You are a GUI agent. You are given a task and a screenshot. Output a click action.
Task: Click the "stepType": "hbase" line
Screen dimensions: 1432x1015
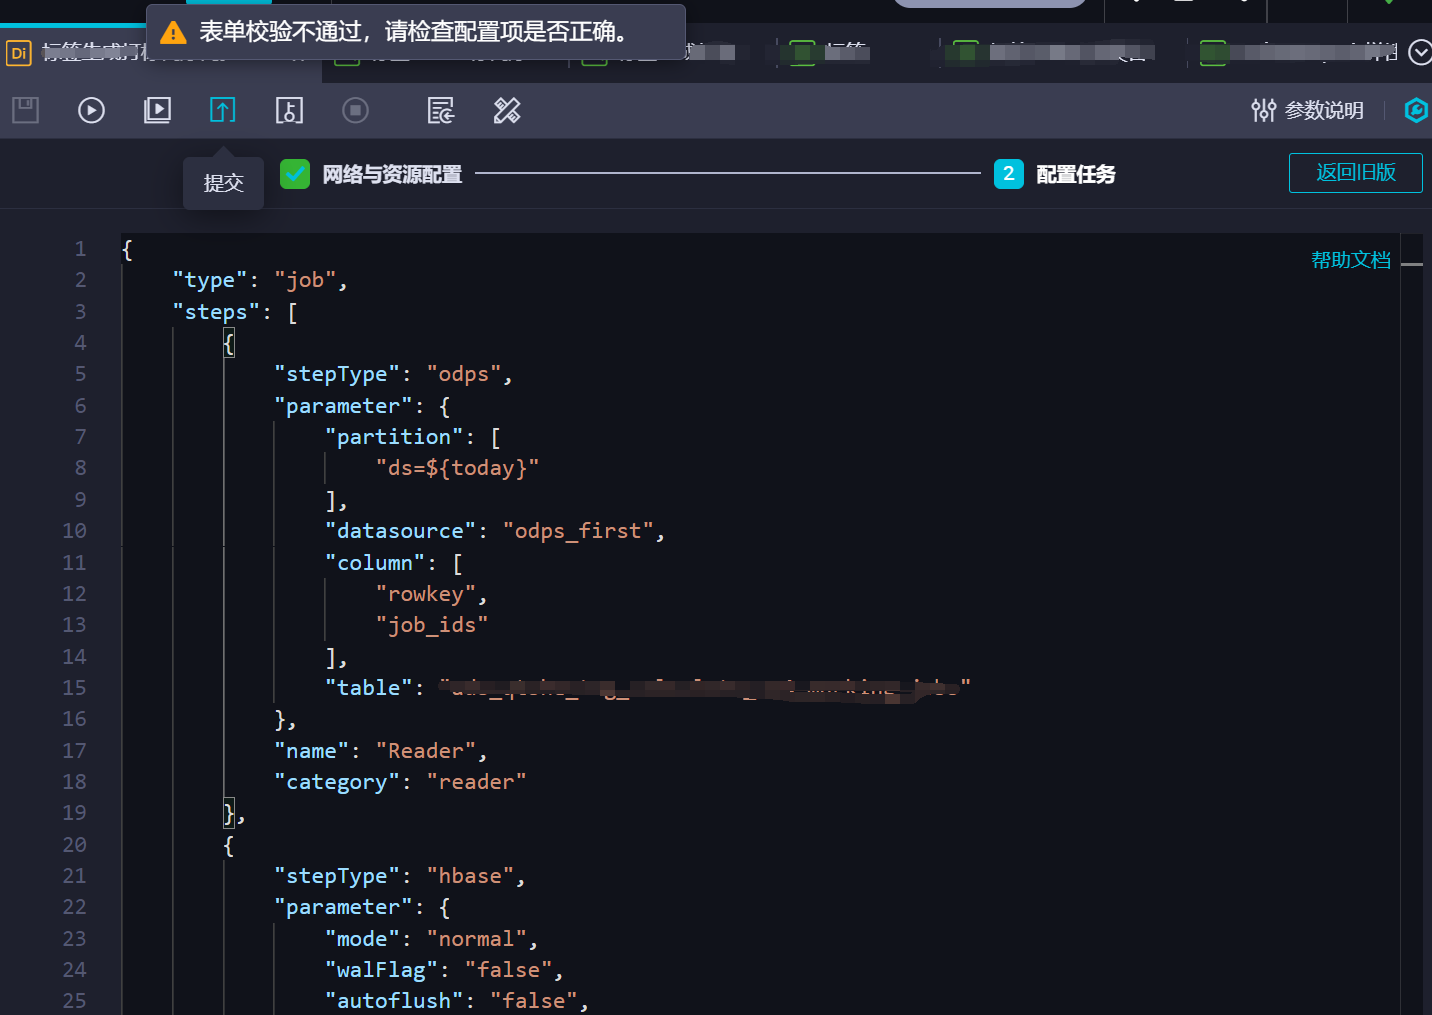[x=400, y=876]
